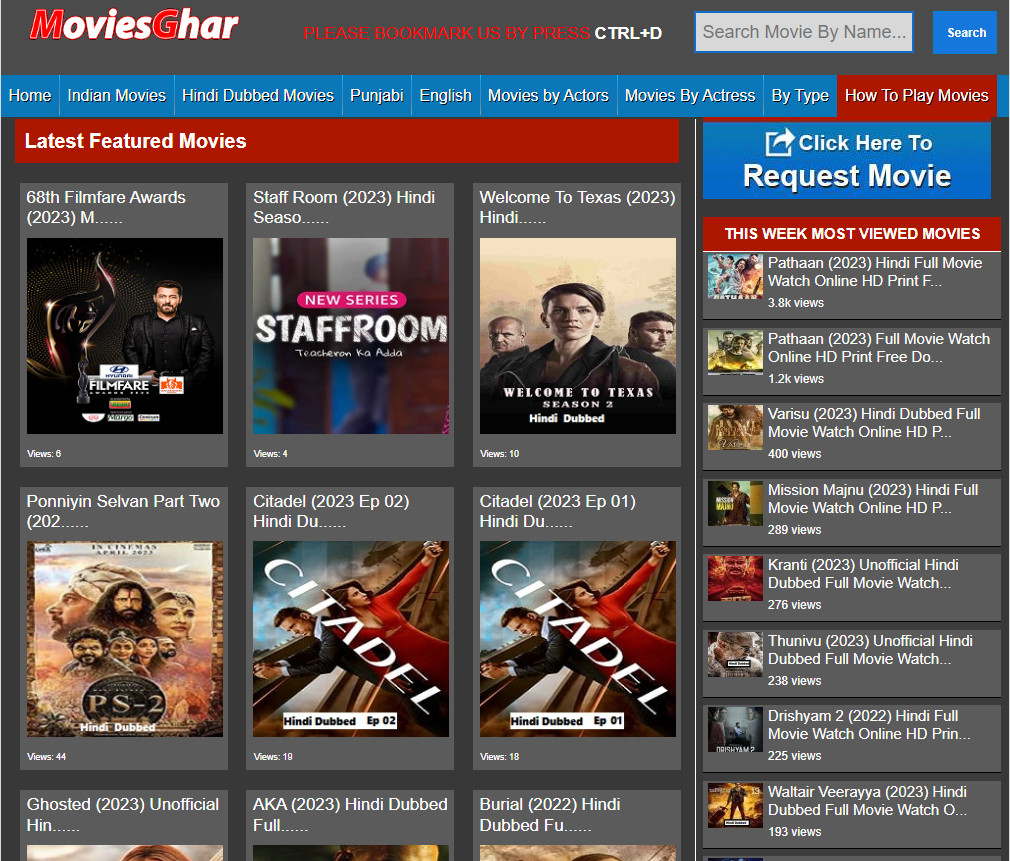This screenshot has width=1010, height=861.
Task: Open Waltair Veerayya (2023) Hindi link
Action: [867, 800]
